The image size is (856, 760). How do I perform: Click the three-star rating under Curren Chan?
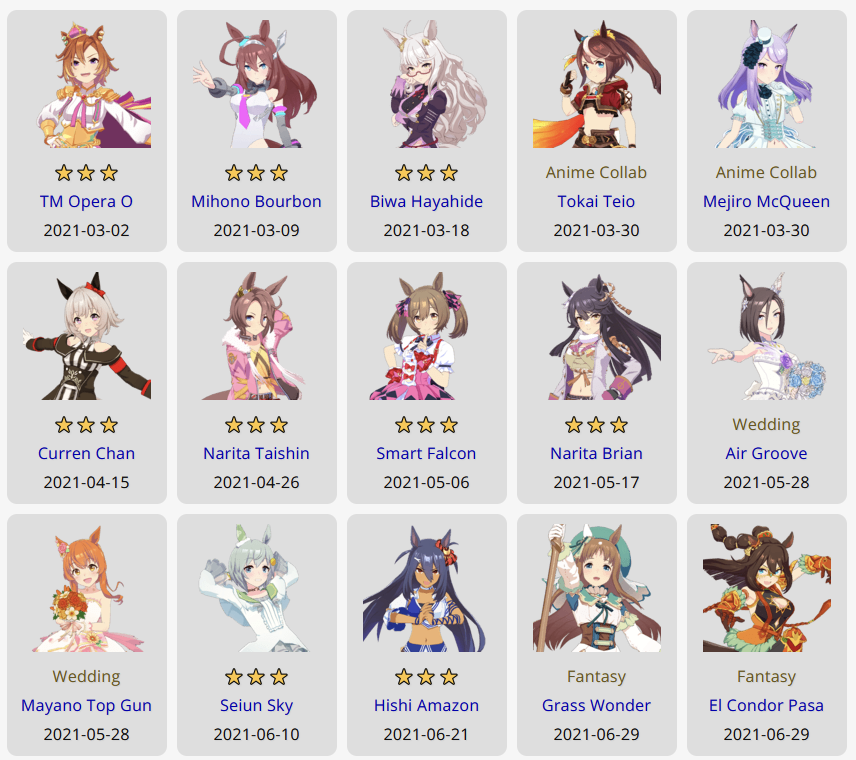[x=86, y=425]
